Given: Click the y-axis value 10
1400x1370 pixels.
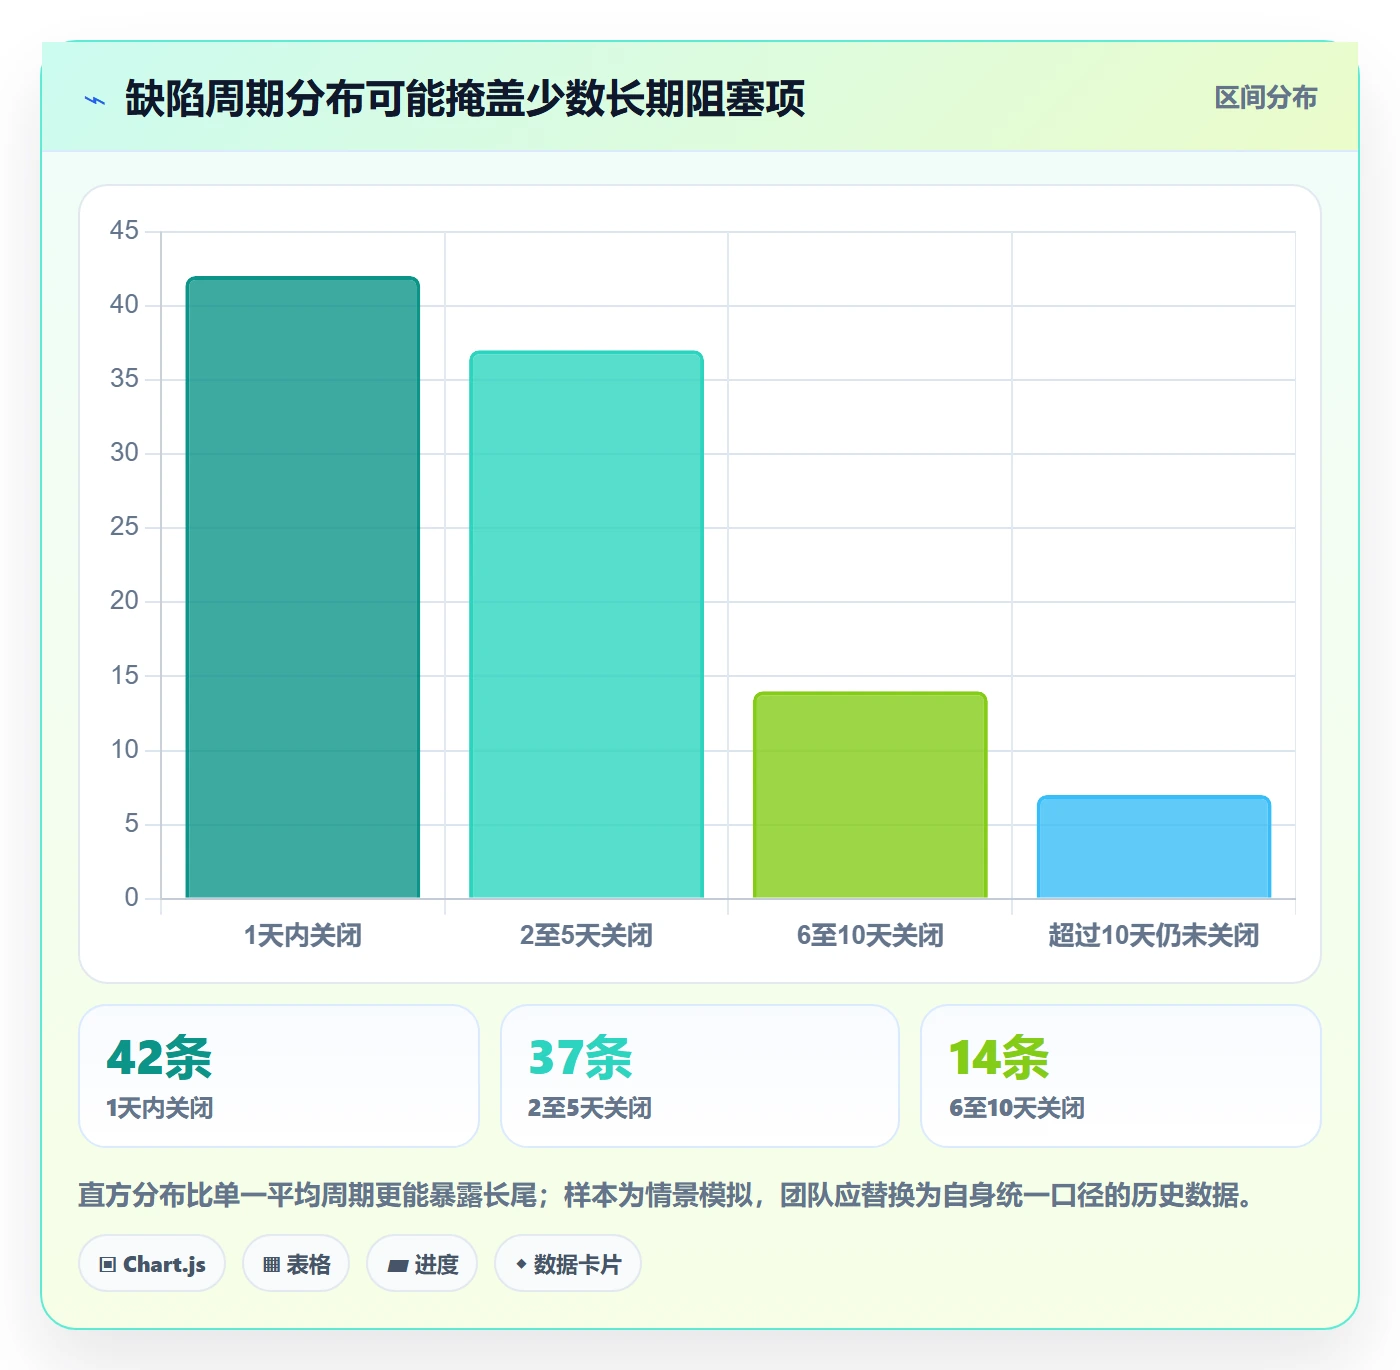Looking at the screenshot, I should tap(124, 750).
